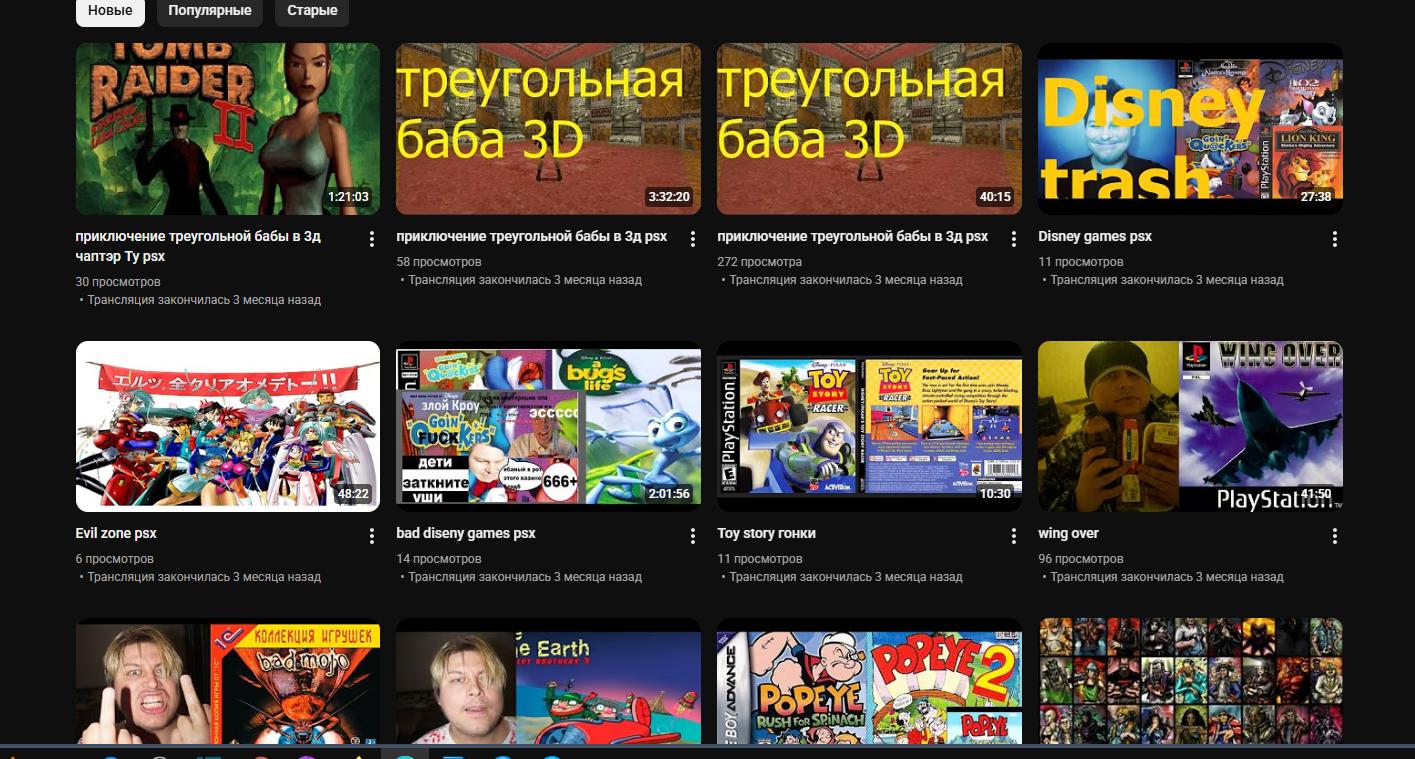Open three-dot menu for the 272-views треугольной бабы video
Screen dimensions: 1415x759
click(x=1013, y=239)
